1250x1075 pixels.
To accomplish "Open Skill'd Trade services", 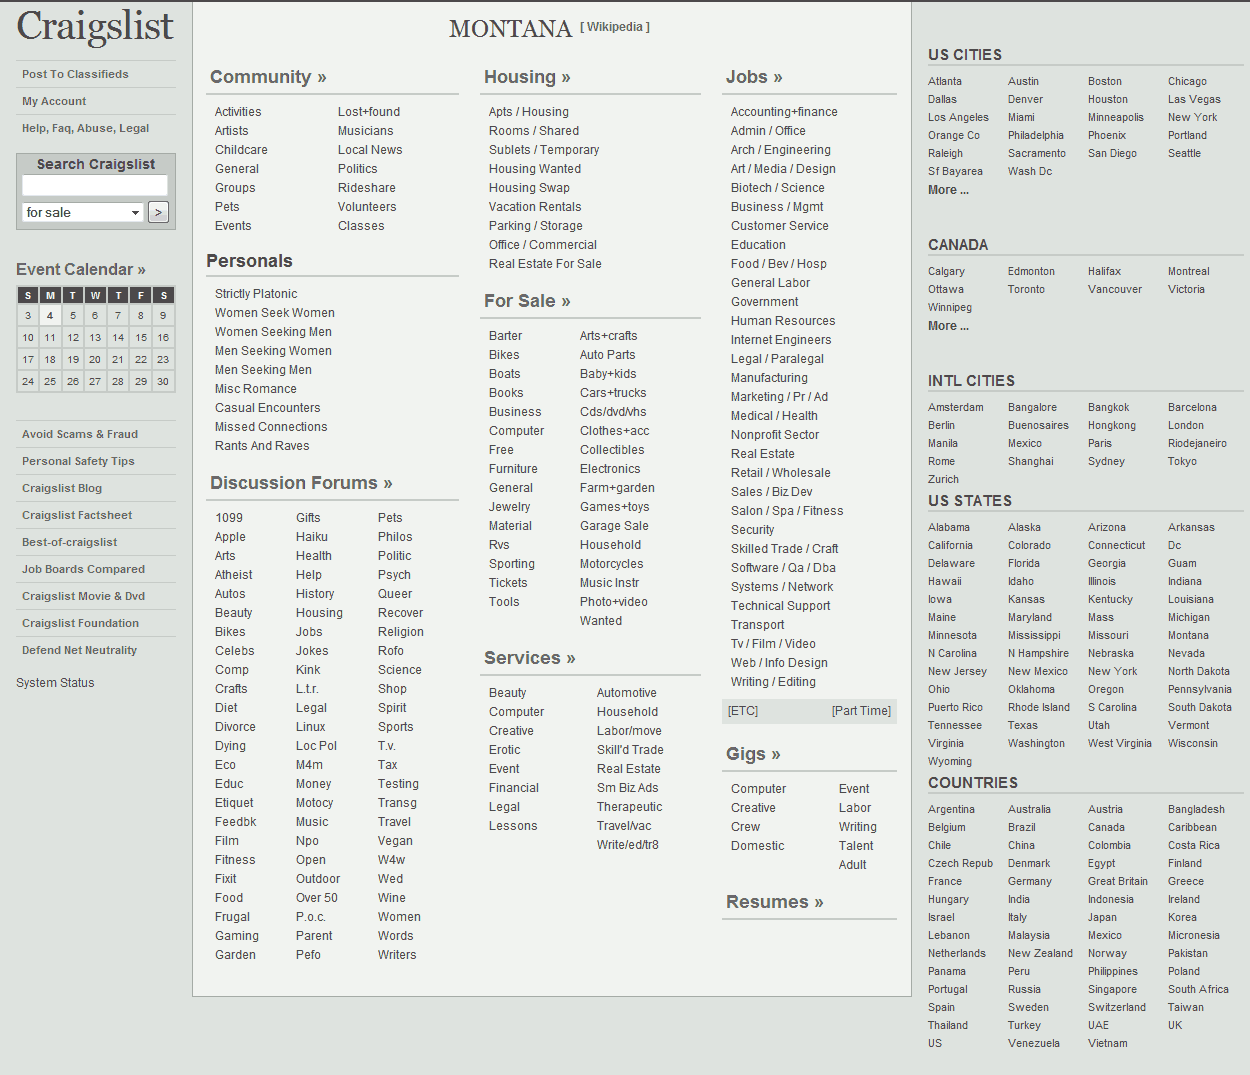I will coord(630,750).
